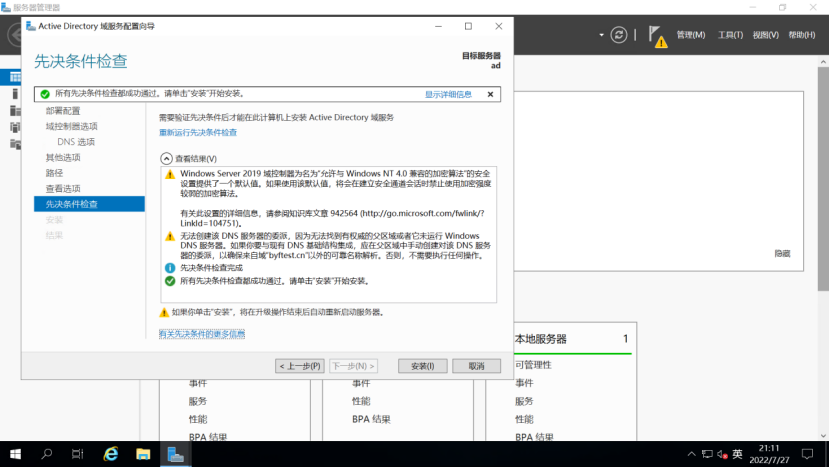Open File Explorer from taskbar
The image size is (830, 467).
pos(143,454)
